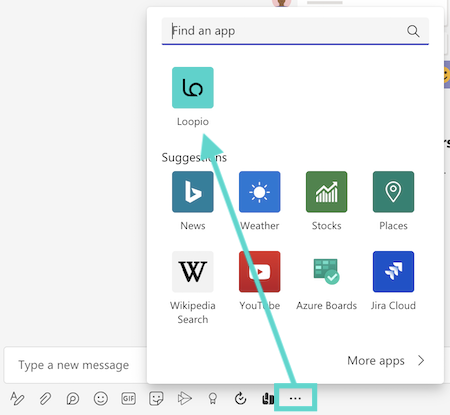The image size is (450, 415).
Task: Click the three-dots messaging extensions button
Action: pyautogui.click(x=295, y=398)
